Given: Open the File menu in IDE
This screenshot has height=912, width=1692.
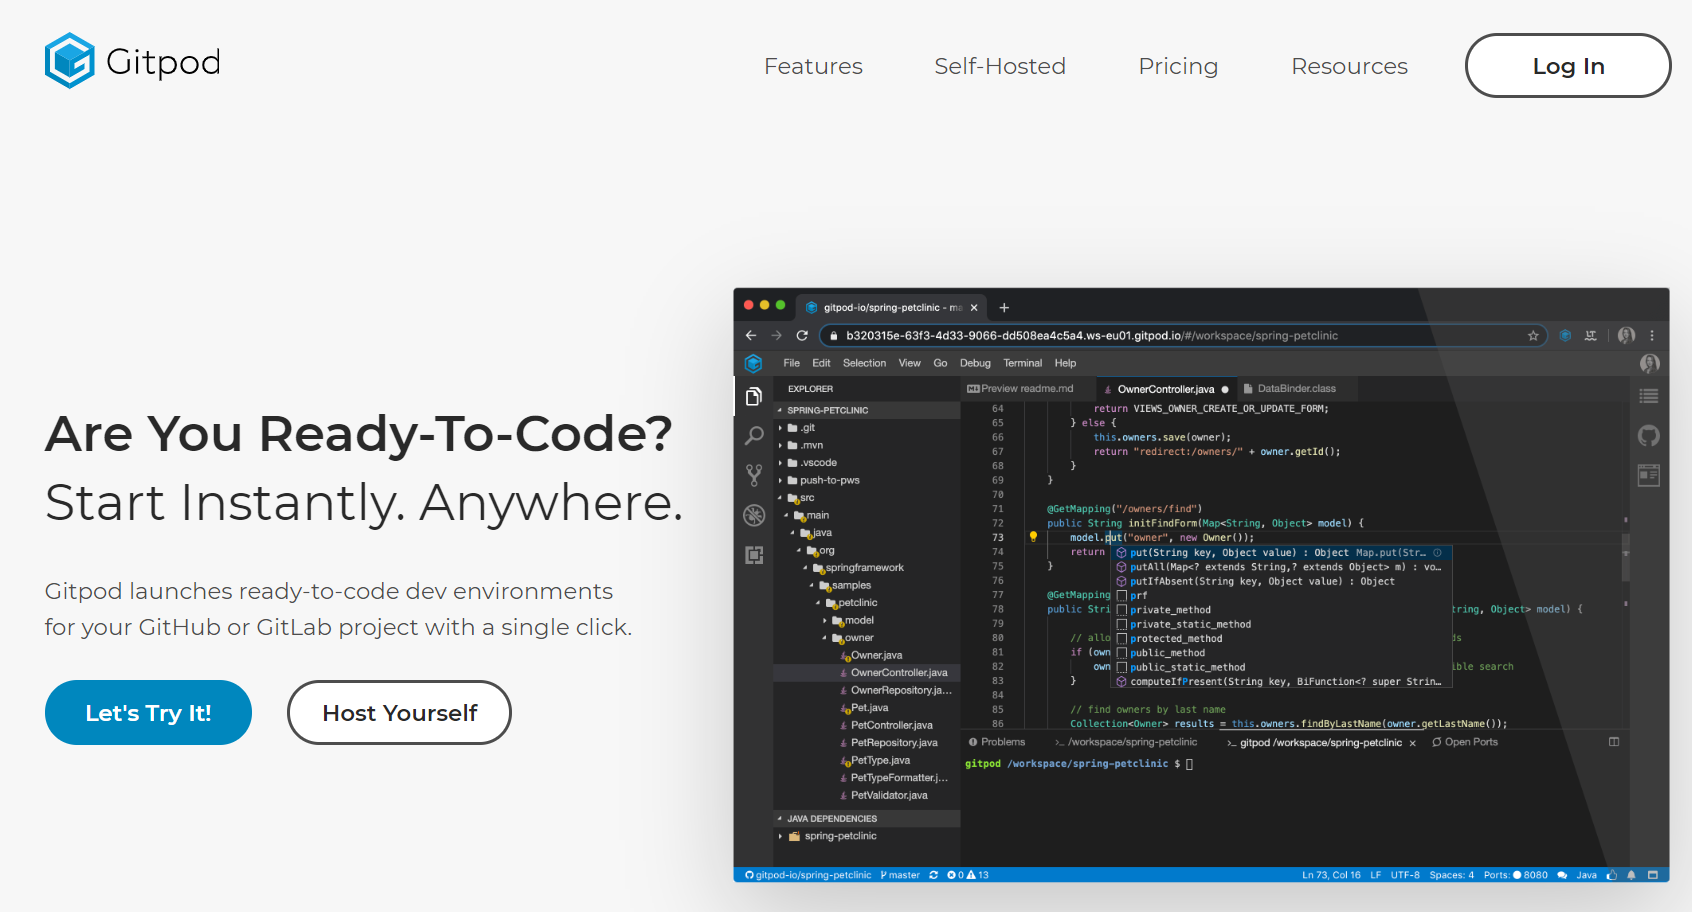Looking at the screenshot, I should (x=792, y=363).
